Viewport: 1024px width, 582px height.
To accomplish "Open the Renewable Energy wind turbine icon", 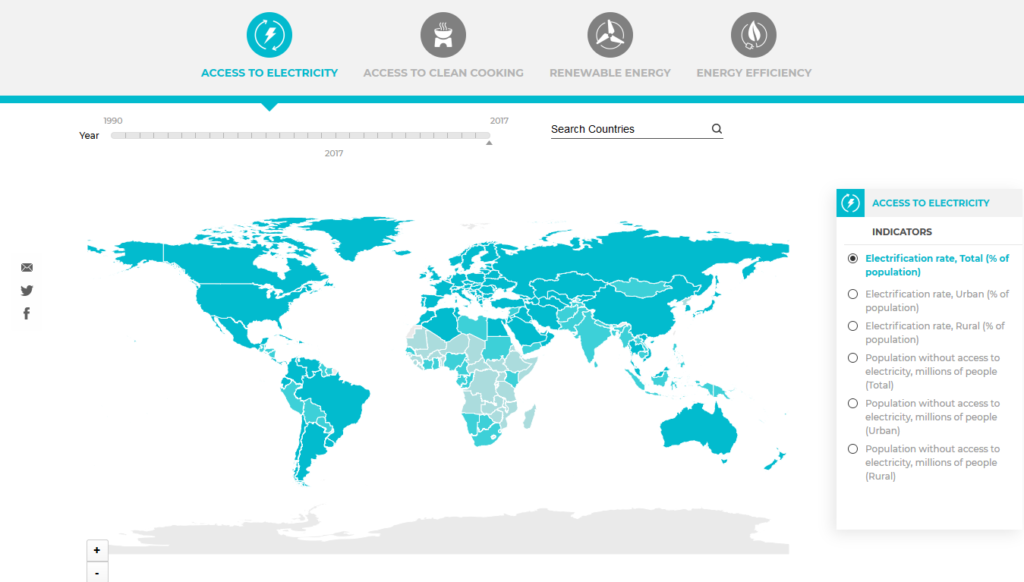I will [x=610, y=35].
